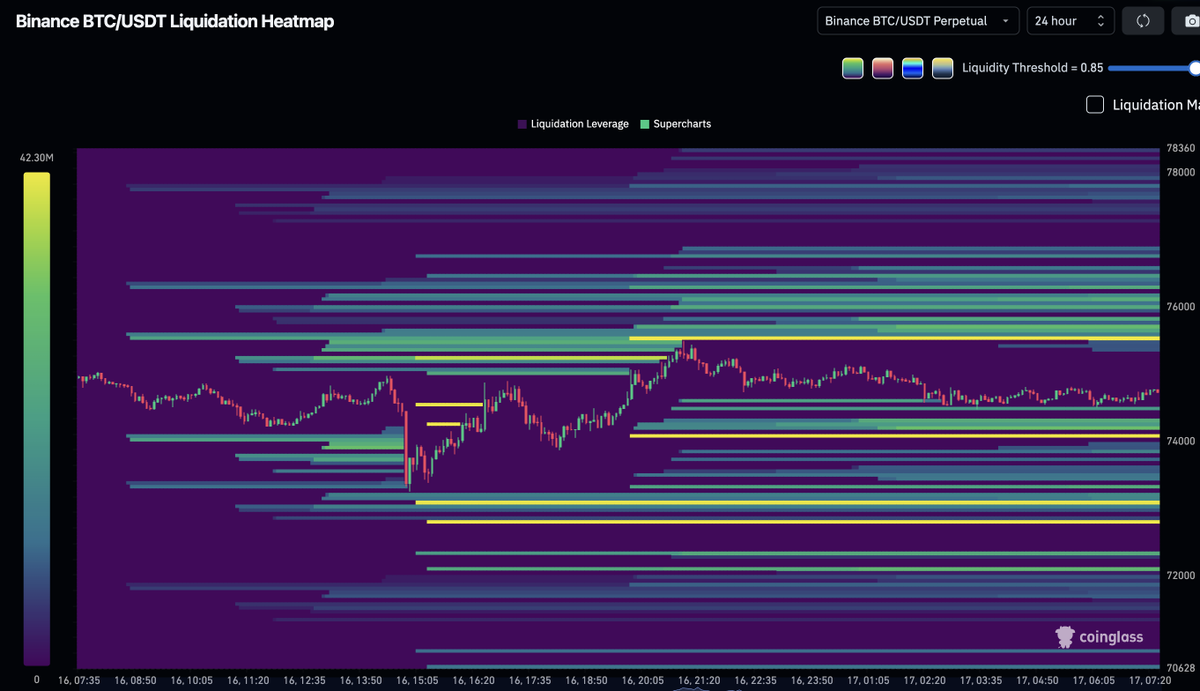Click the 74000 price axis label
1200x691 pixels.
pyautogui.click(x=1181, y=441)
